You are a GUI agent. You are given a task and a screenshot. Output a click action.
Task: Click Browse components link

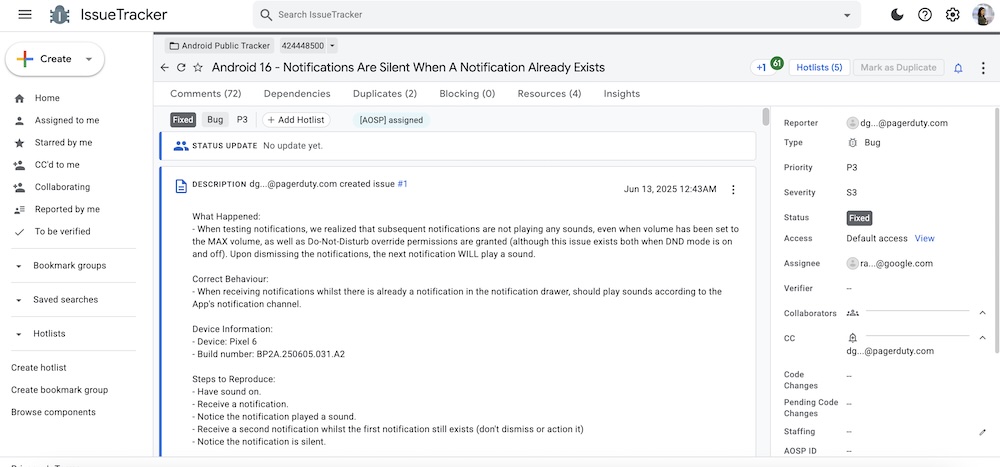pos(53,412)
